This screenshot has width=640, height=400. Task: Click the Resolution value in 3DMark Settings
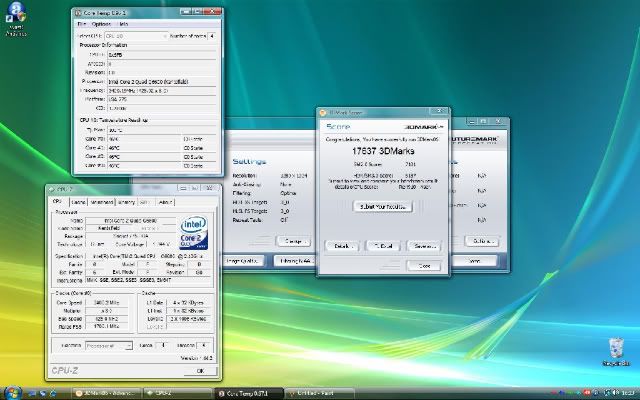(293, 176)
